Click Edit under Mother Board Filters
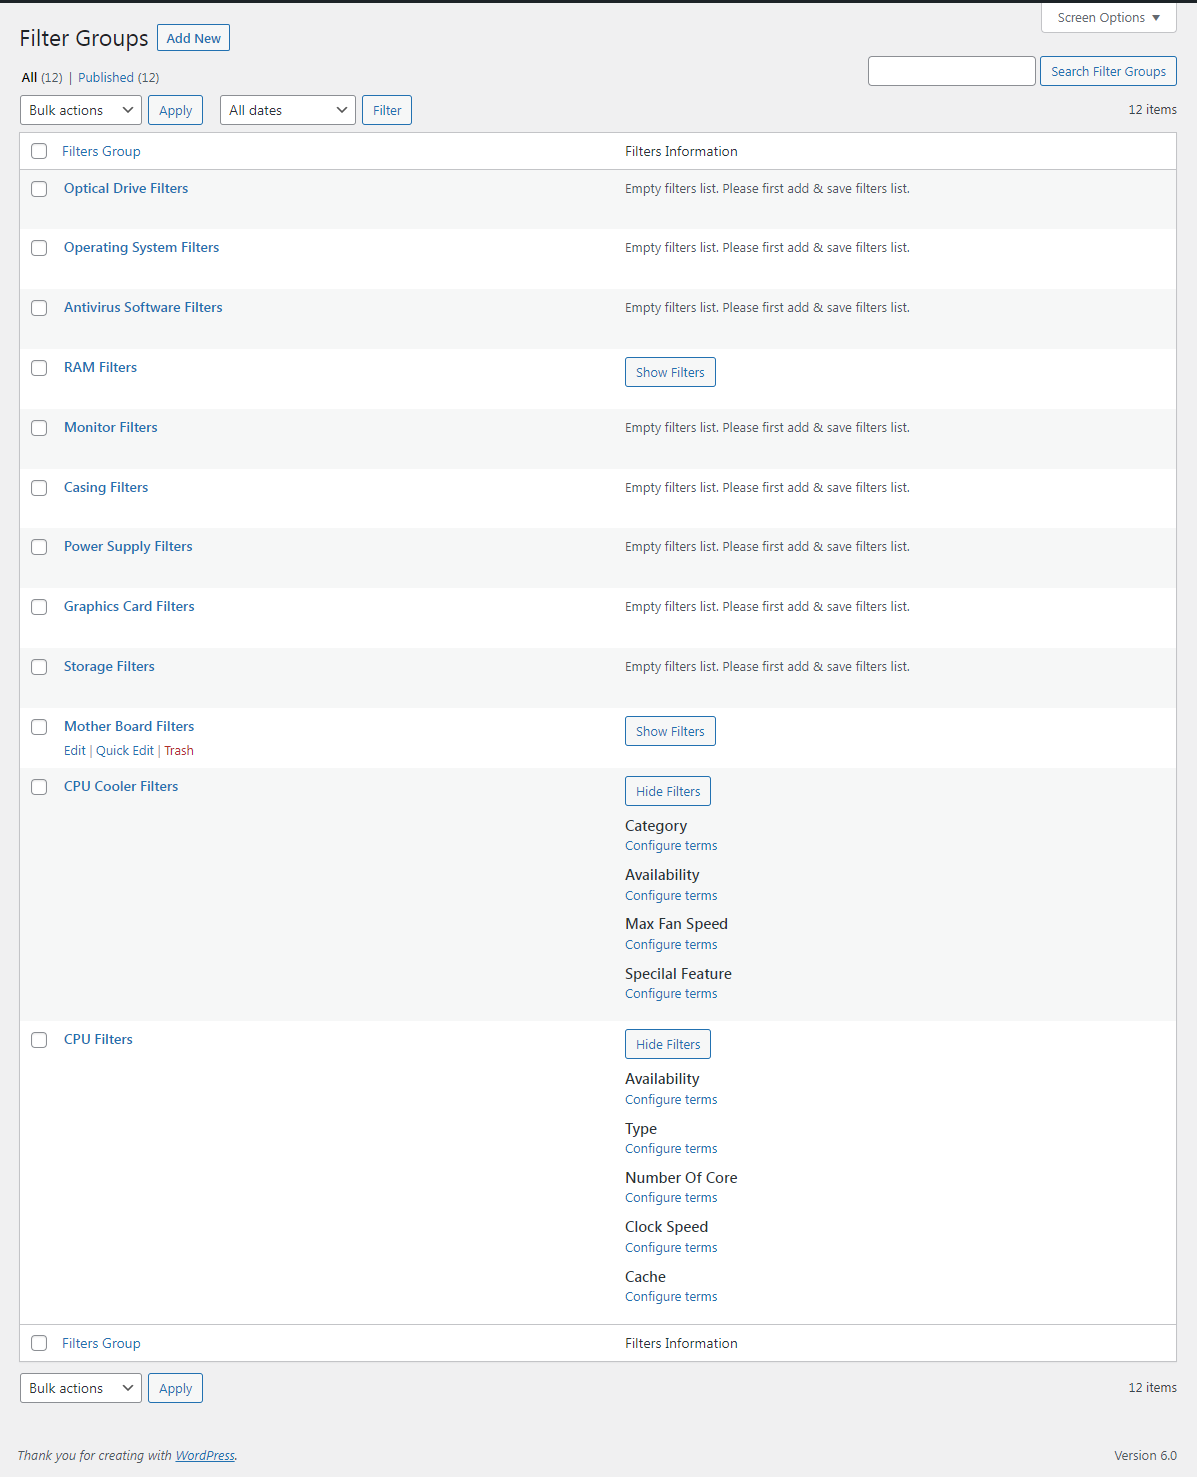Viewport: 1197px width, 1477px height. [x=75, y=750]
